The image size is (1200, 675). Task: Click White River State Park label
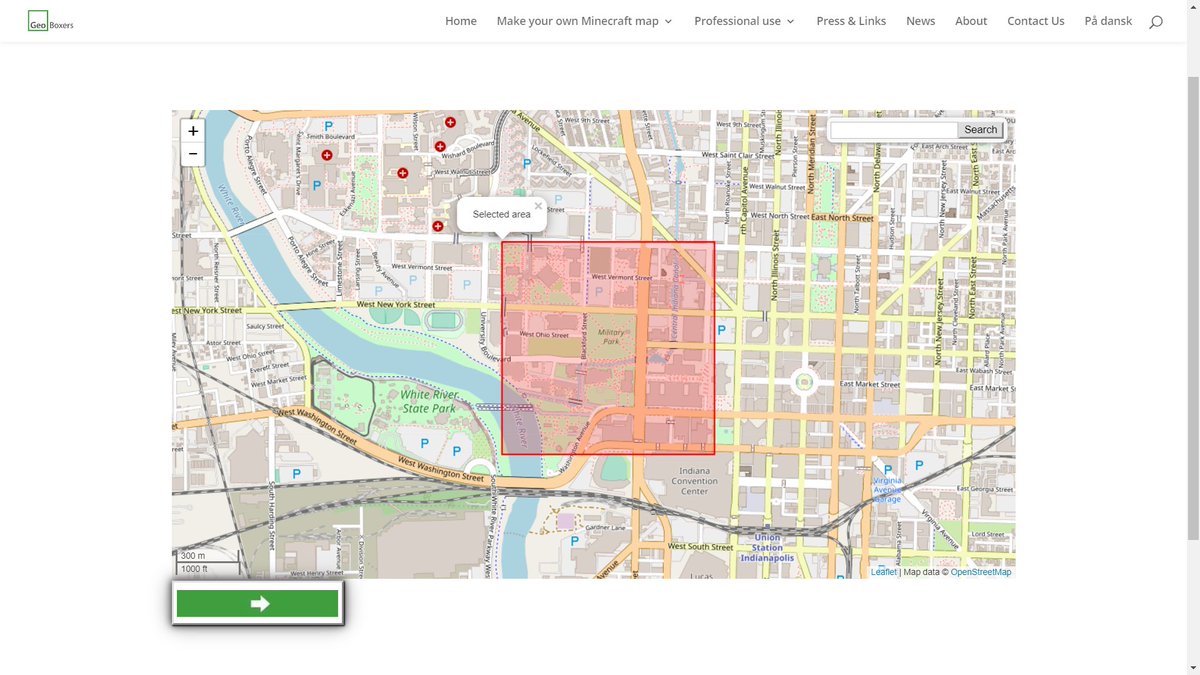coord(428,401)
